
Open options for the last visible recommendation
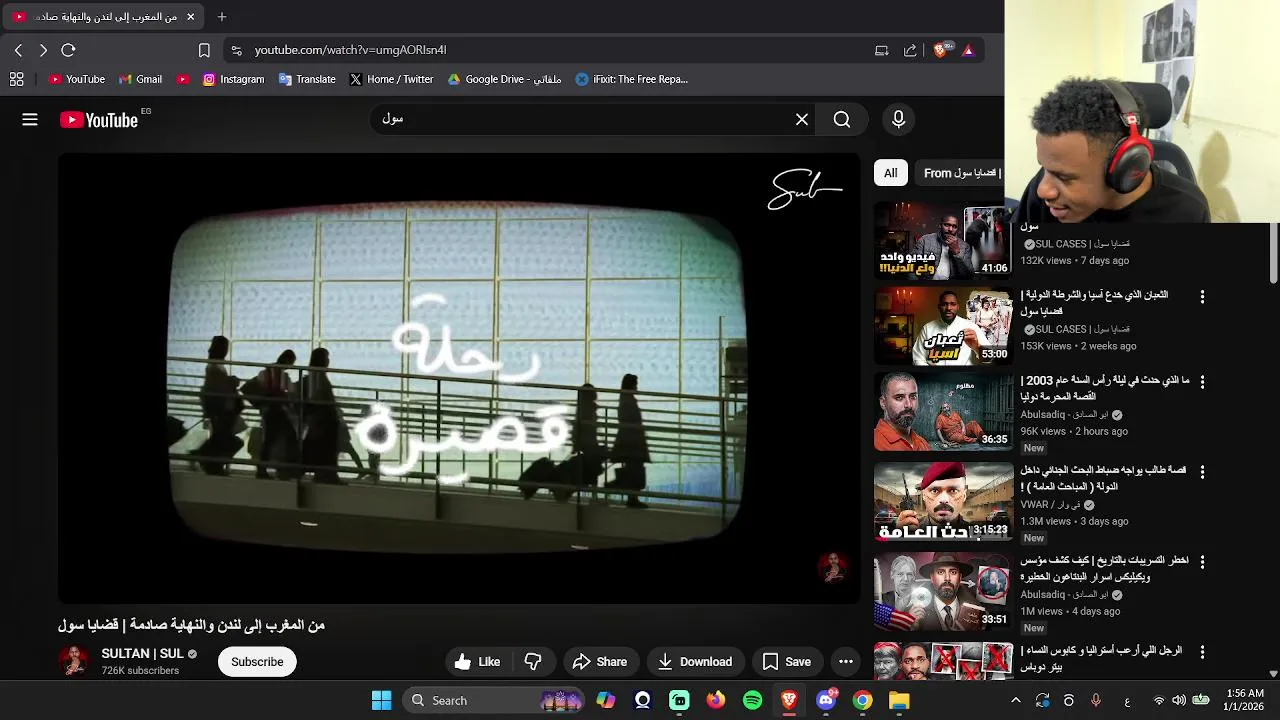pos(1202,652)
